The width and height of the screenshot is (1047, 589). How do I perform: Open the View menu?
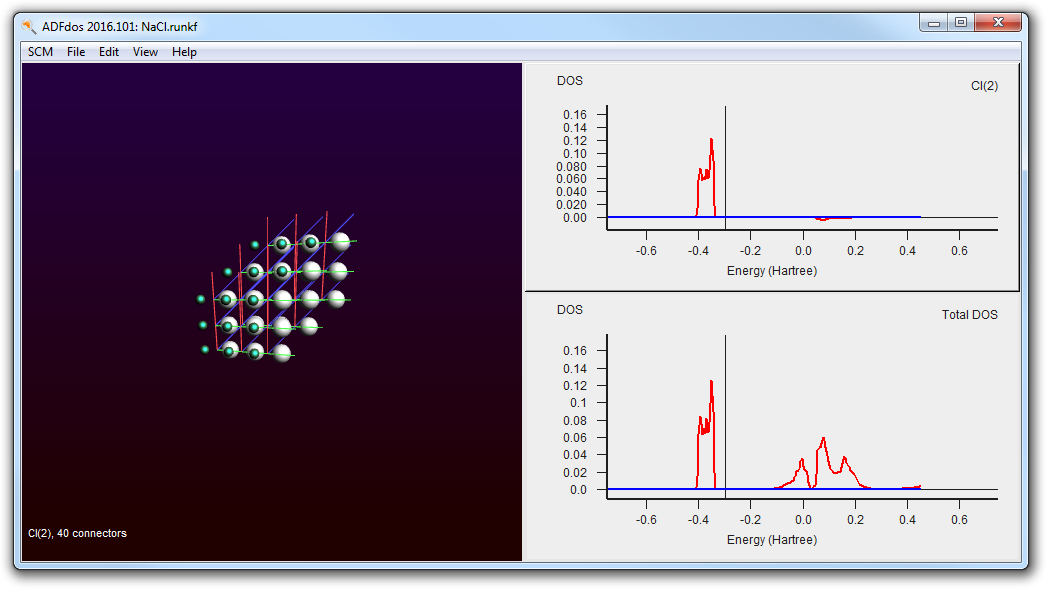tap(145, 52)
